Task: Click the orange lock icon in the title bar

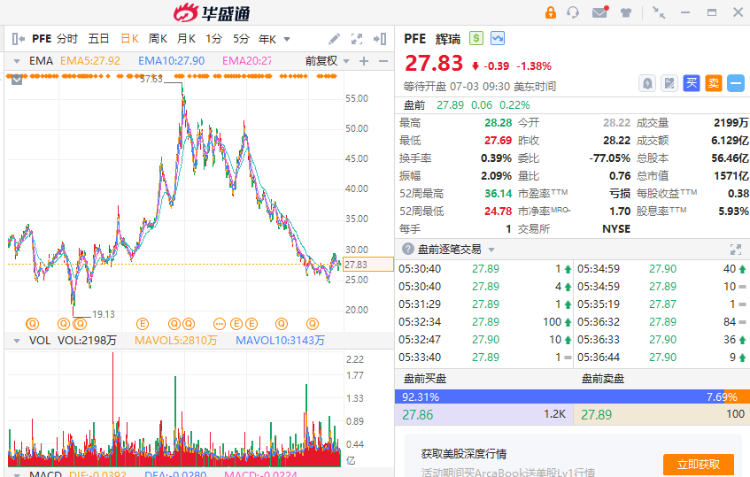Action: [x=551, y=12]
